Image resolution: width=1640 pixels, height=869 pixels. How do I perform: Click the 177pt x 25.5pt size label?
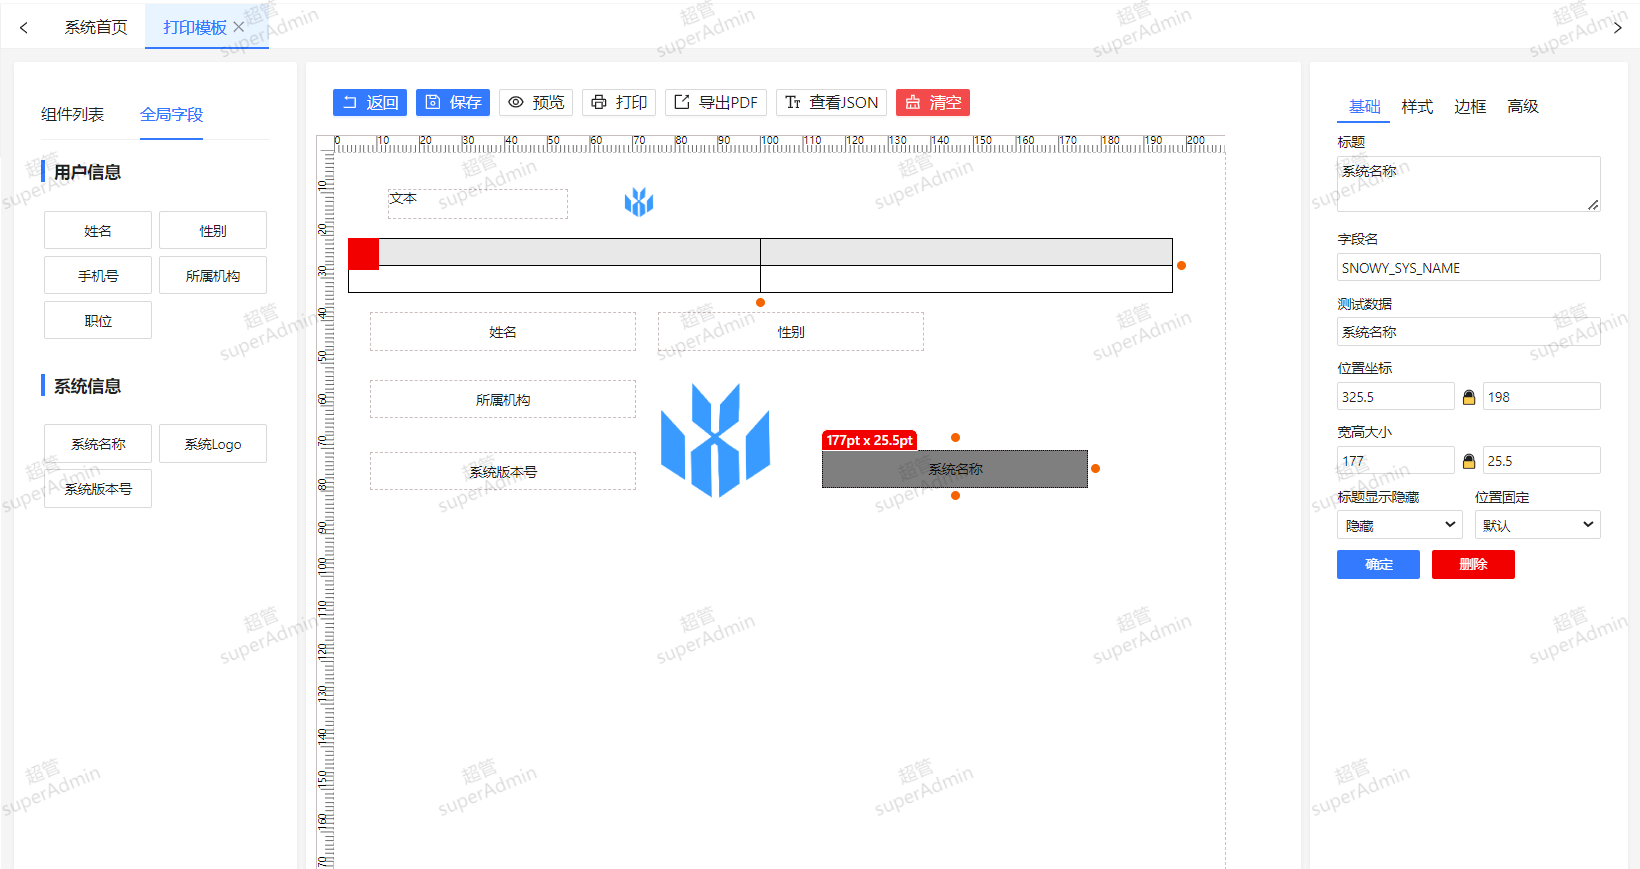[x=869, y=440]
